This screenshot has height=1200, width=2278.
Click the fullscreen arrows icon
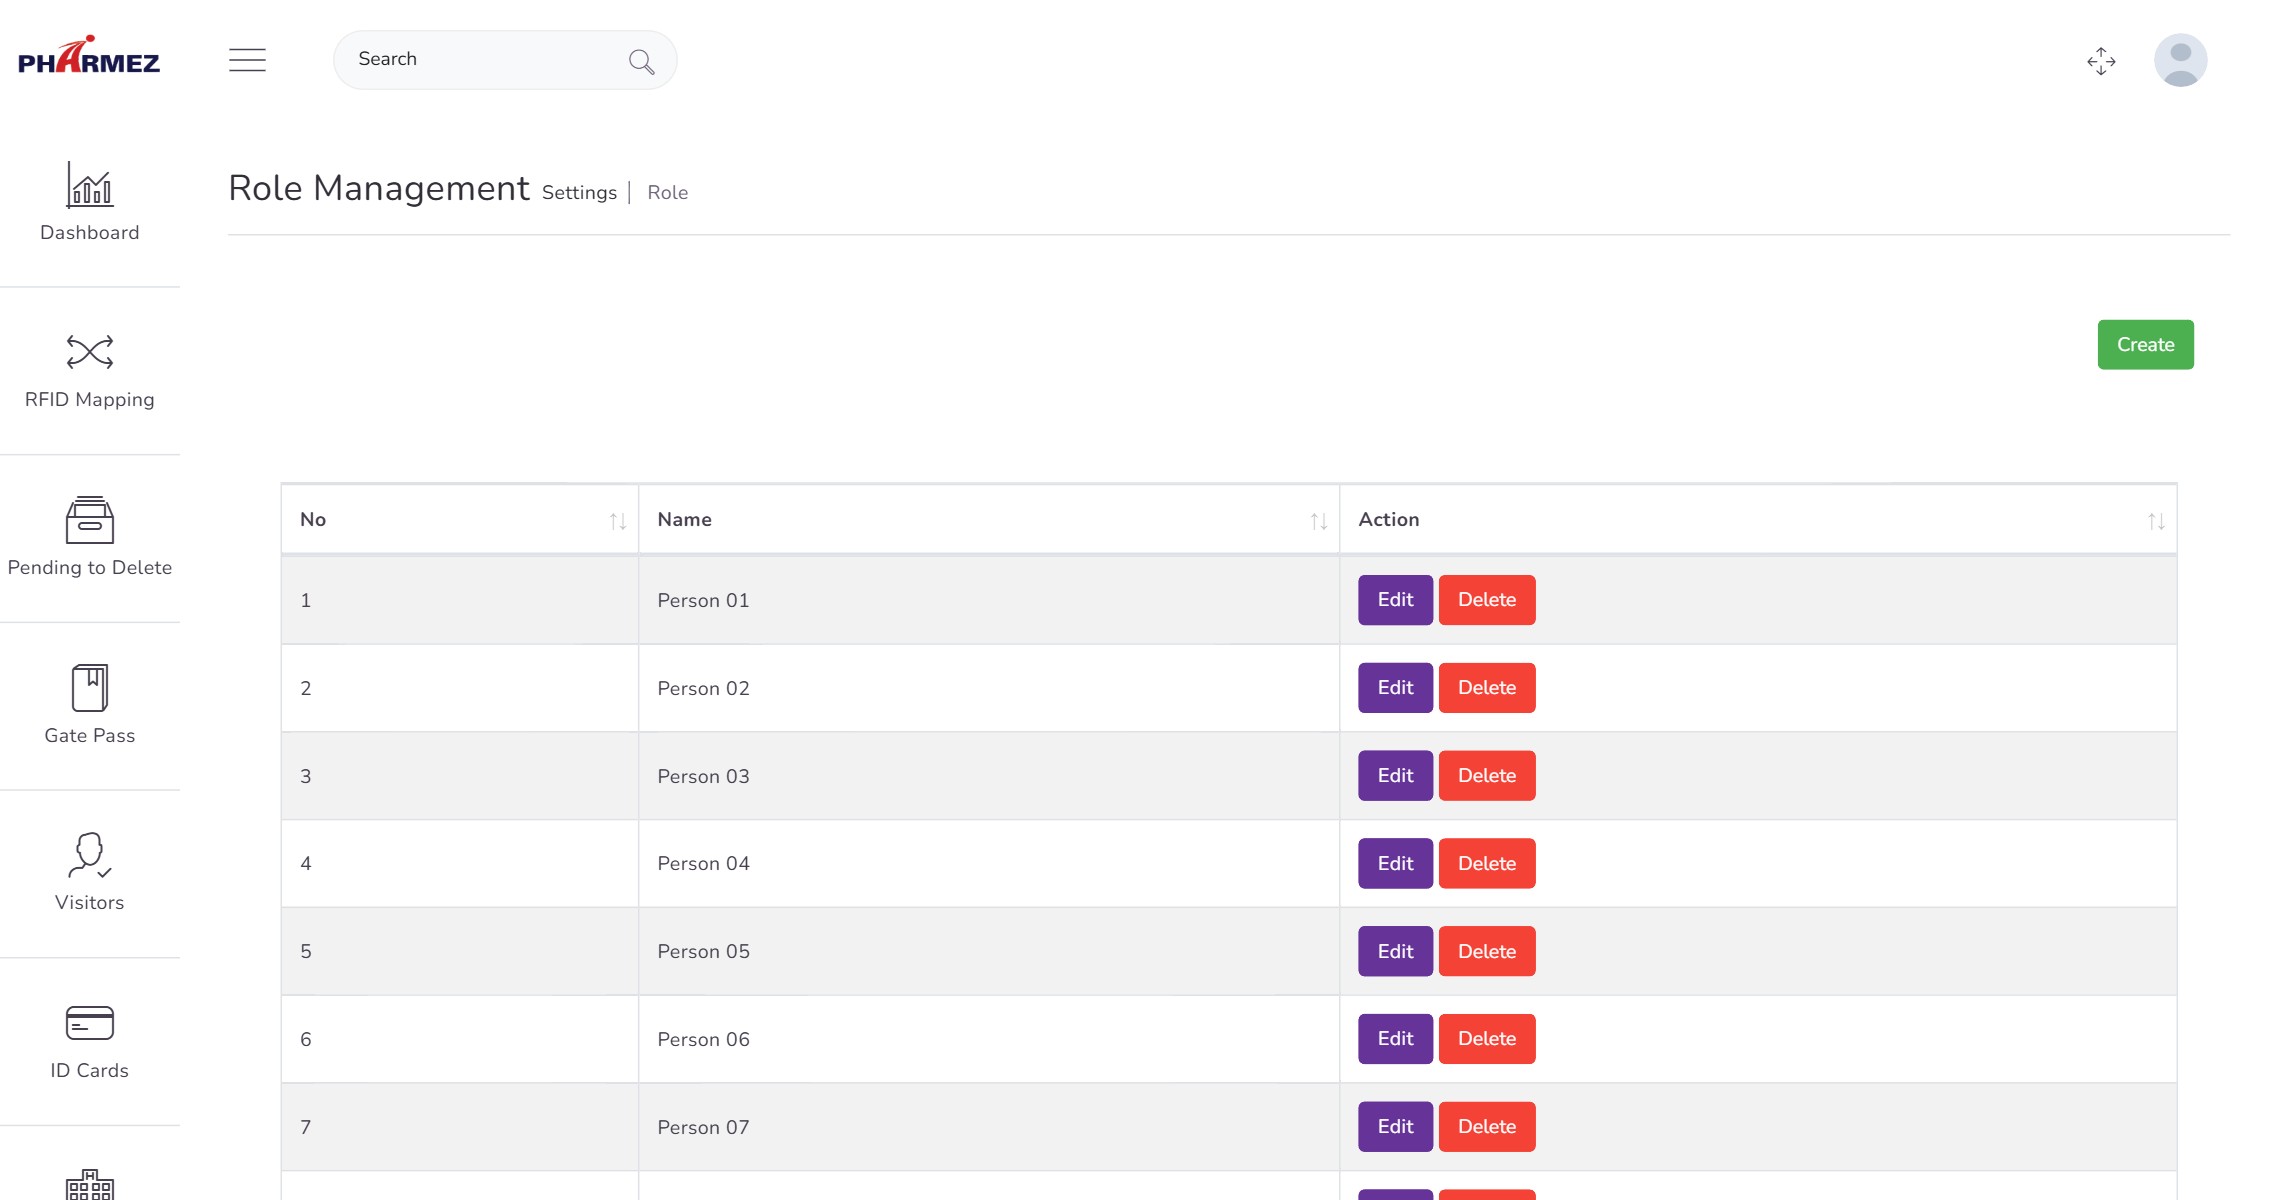2101,61
